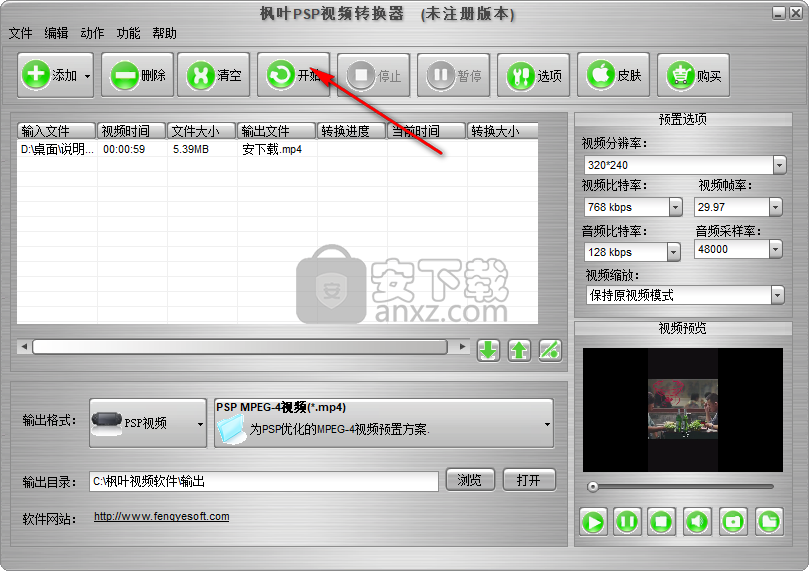
Task: Click the video preview thumbnail
Action: [683, 409]
